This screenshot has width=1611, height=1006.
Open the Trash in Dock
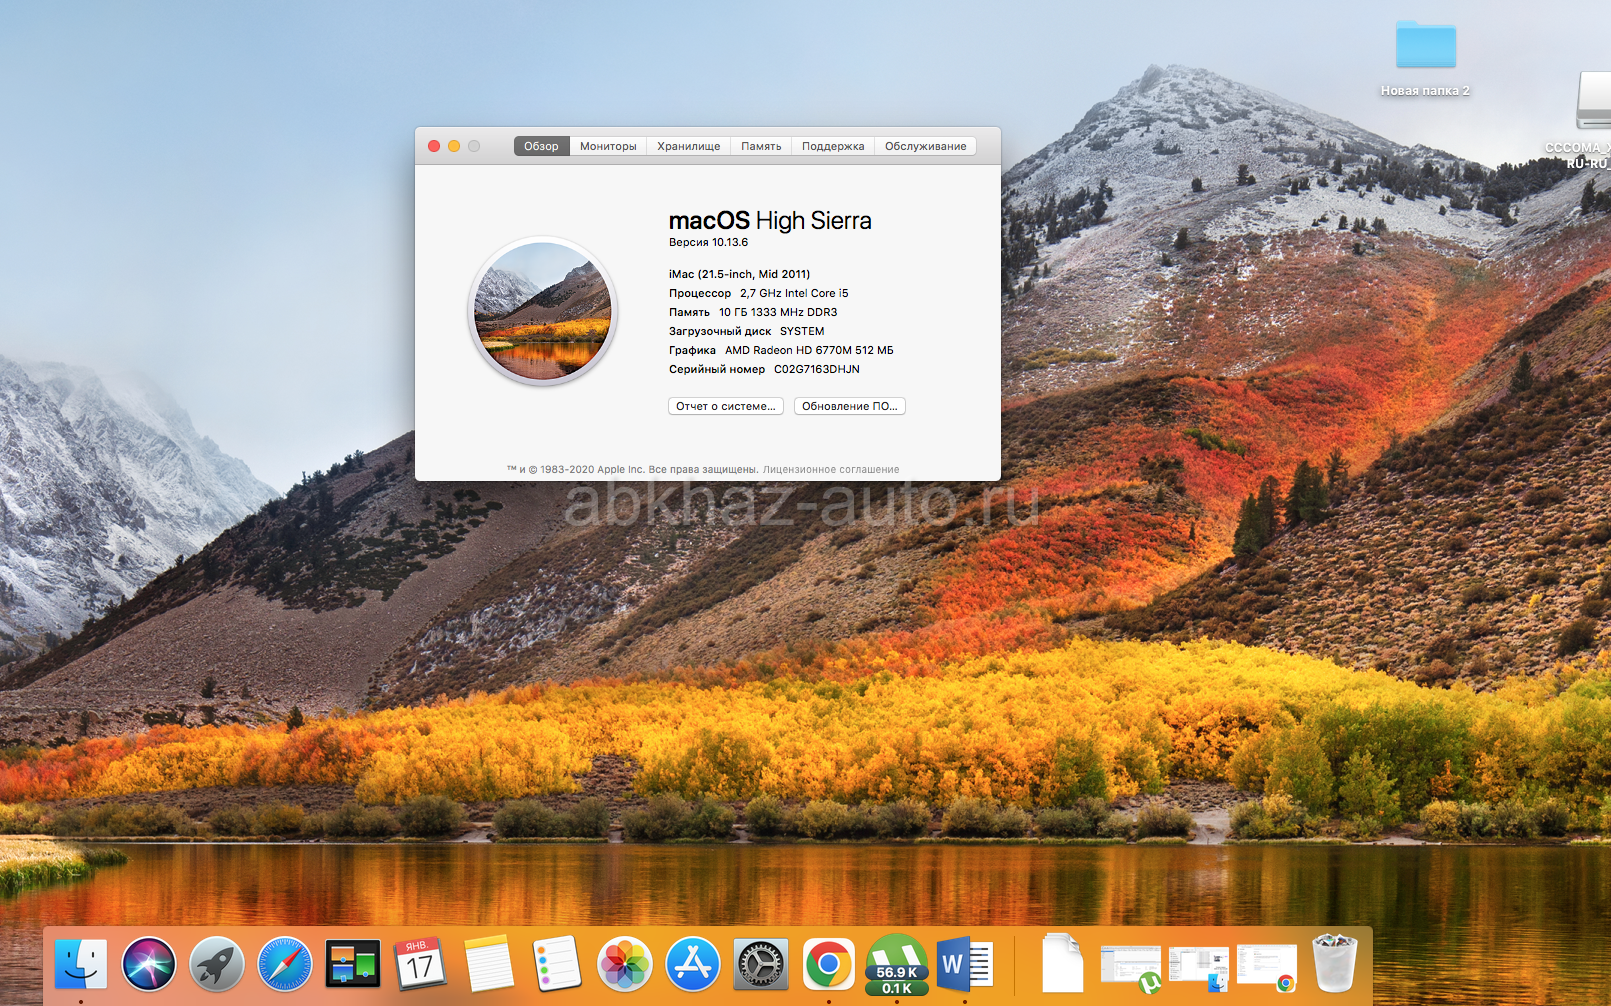tap(1335, 963)
